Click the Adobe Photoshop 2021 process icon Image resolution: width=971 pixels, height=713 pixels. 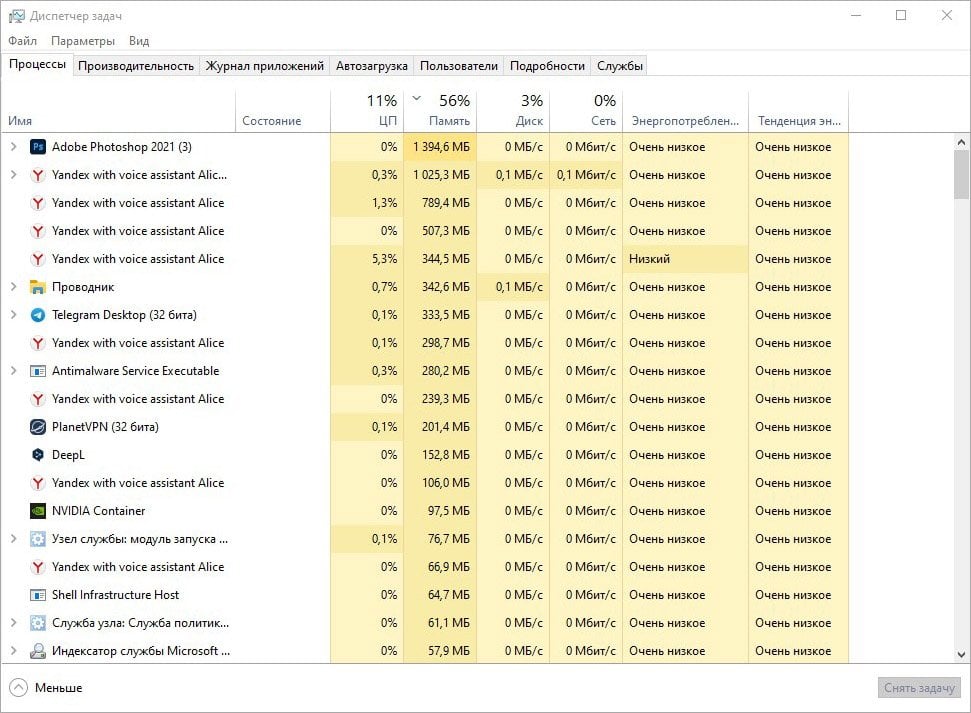pyautogui.click(x=38, y=147)
